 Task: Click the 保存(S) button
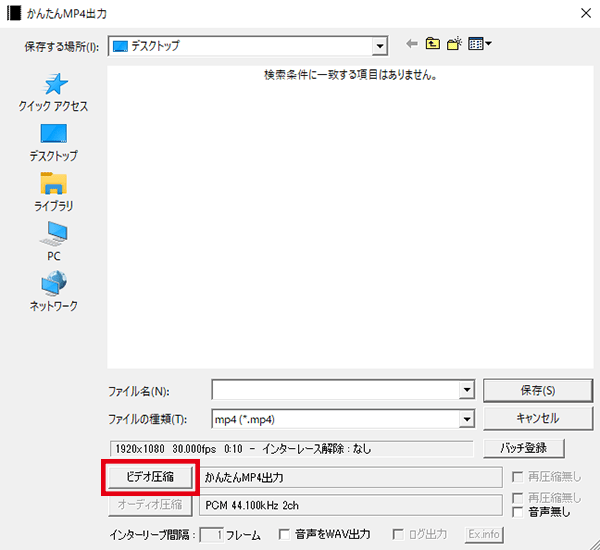point(538,390)
